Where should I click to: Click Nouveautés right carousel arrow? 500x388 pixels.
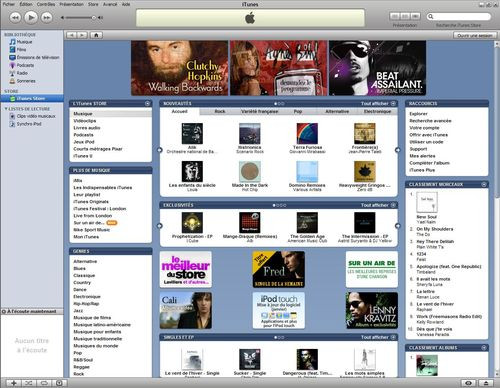(x=398, y=150)
